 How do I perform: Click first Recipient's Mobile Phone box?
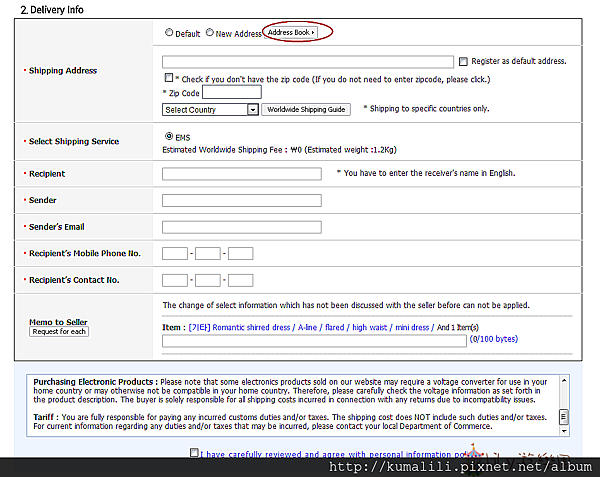coord(175,254)
